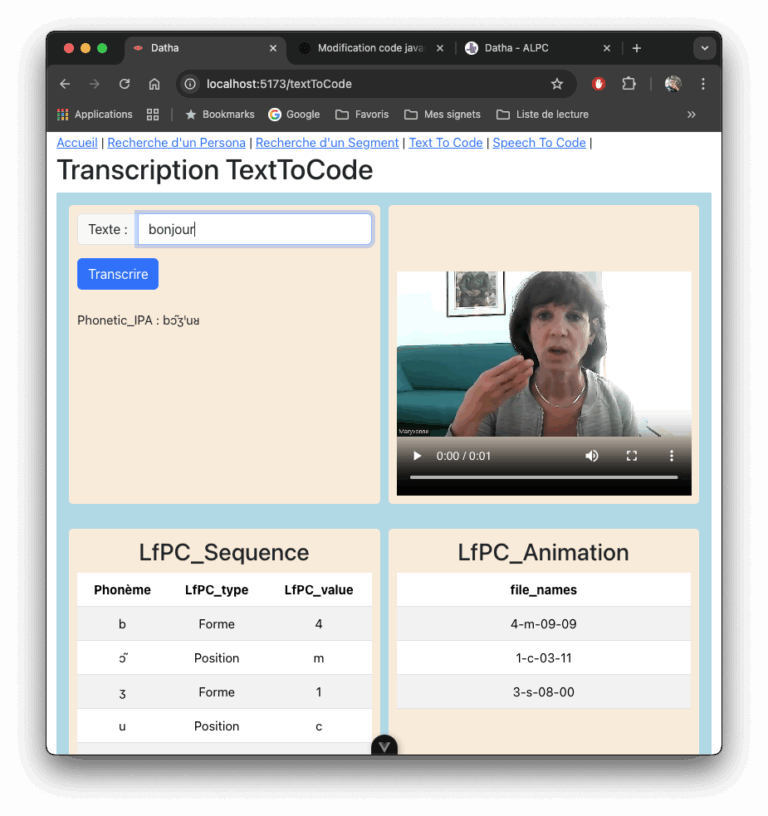Go back to previous page
Screen dimensions: 768x816
[65, 84]
